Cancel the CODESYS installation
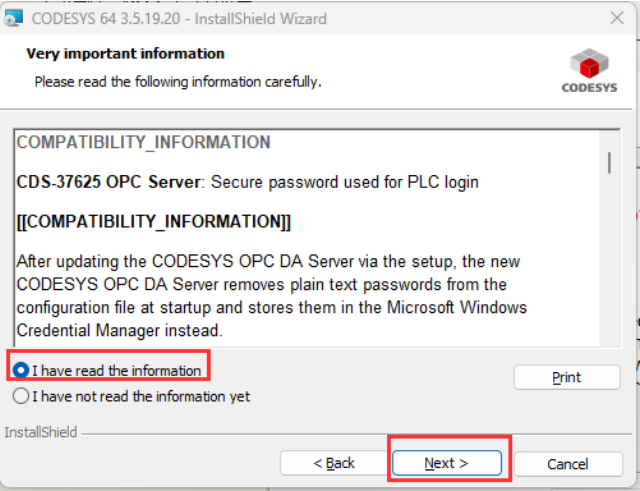 568,464
